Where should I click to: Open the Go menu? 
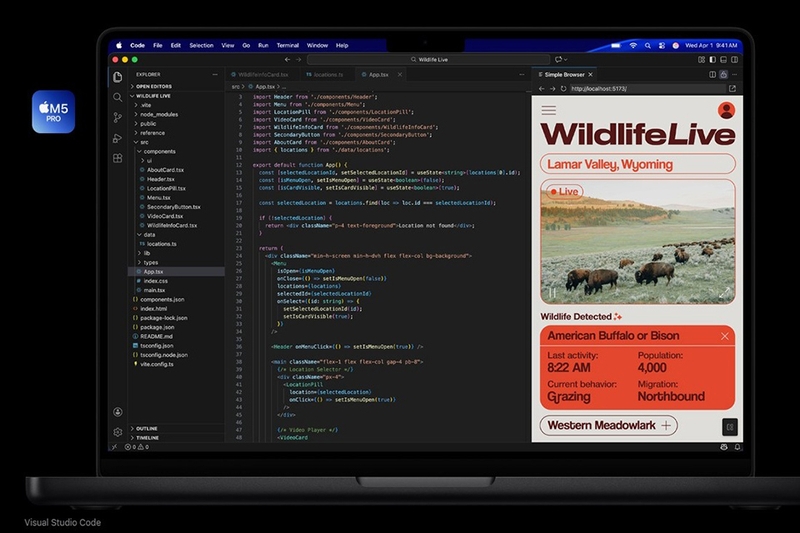tap(246, 45)
